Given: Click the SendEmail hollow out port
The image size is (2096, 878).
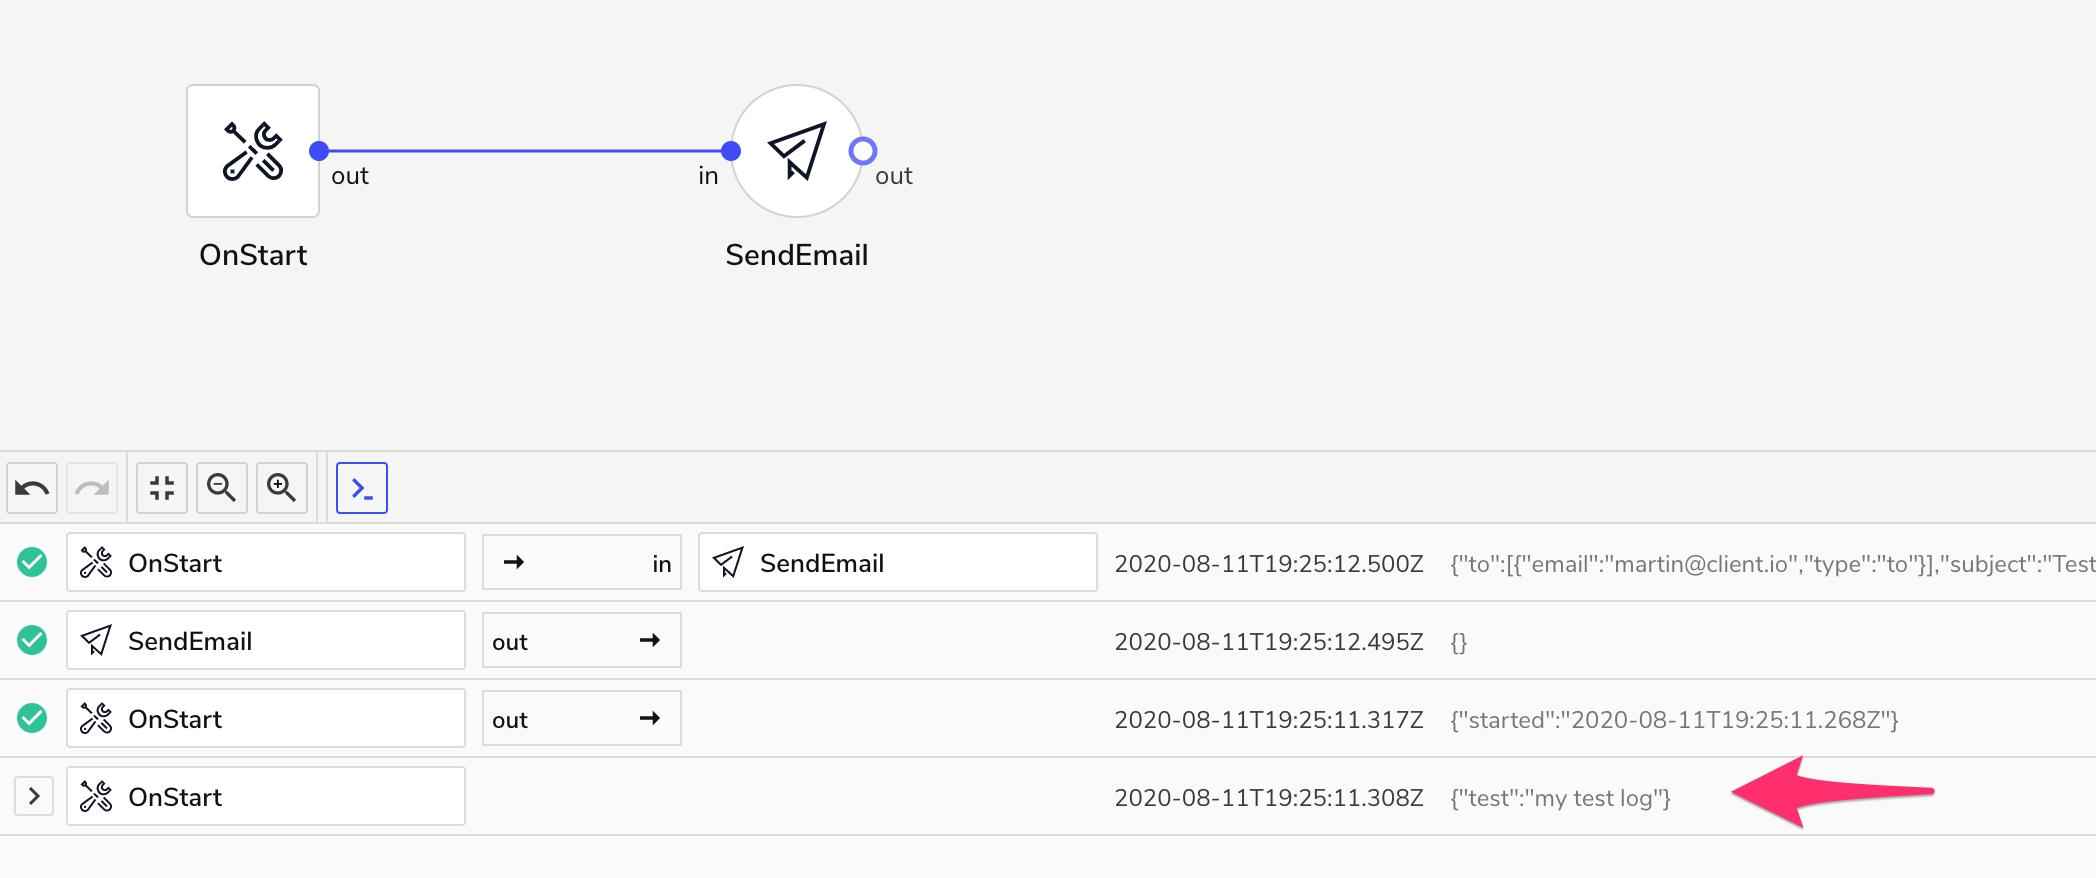Looking at the screenshot, I should [863, 151].
